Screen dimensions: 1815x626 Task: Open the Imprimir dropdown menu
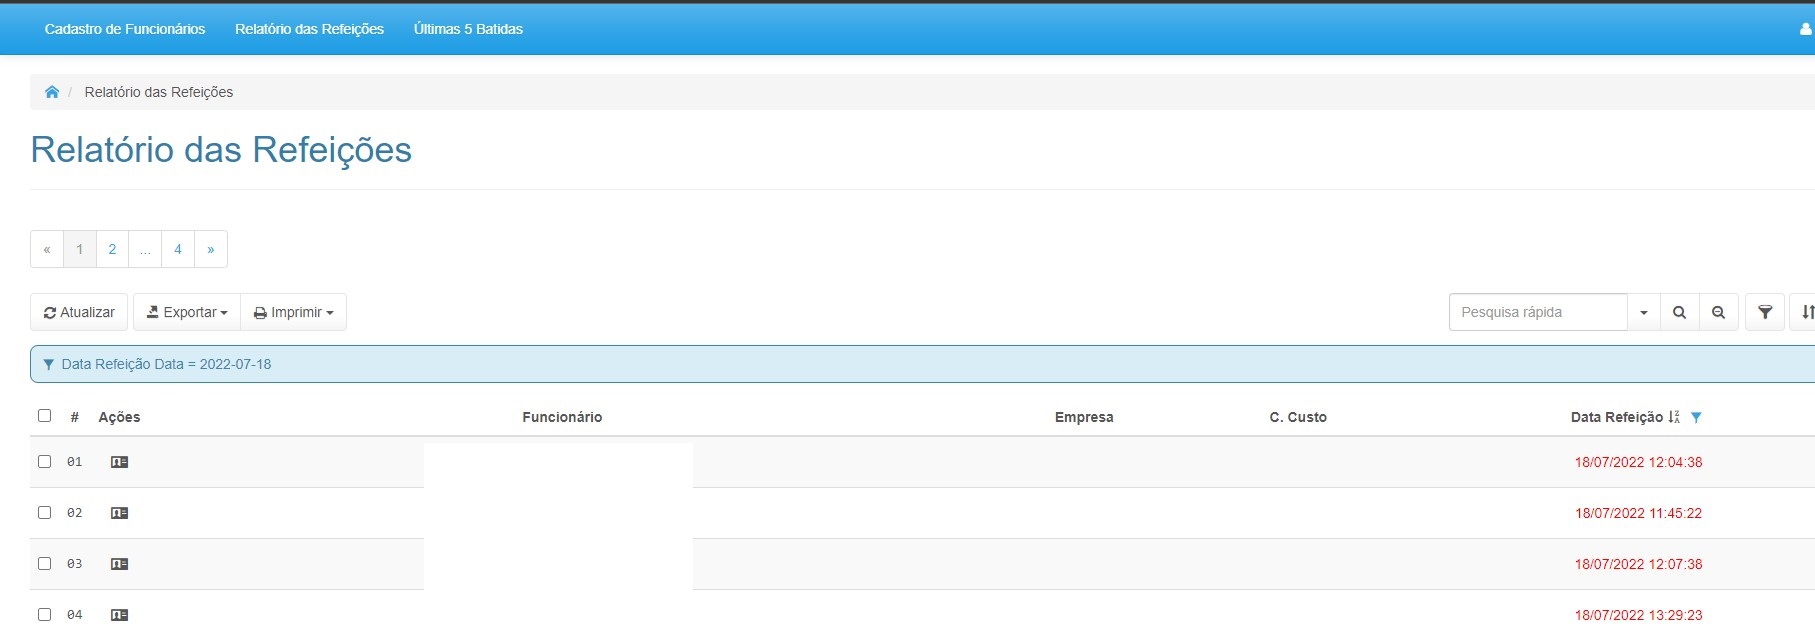[x=293, y=313]
